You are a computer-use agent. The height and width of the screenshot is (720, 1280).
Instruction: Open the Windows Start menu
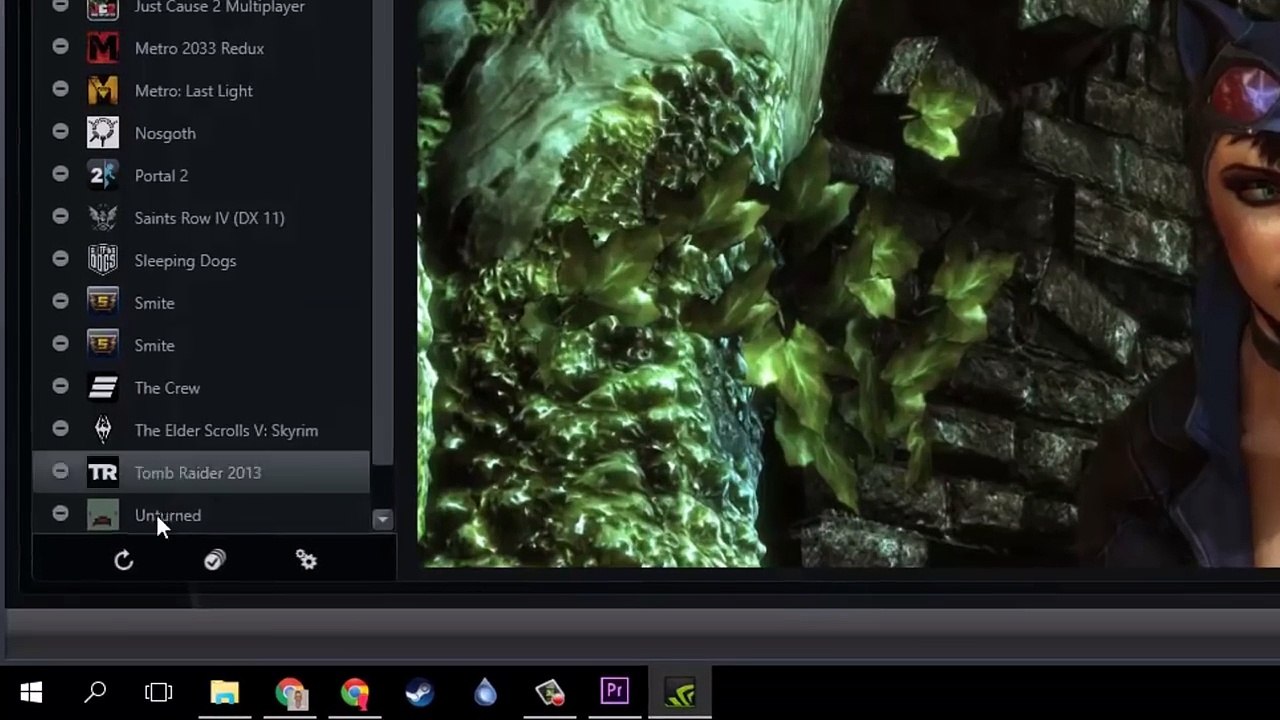click(31, 692)
